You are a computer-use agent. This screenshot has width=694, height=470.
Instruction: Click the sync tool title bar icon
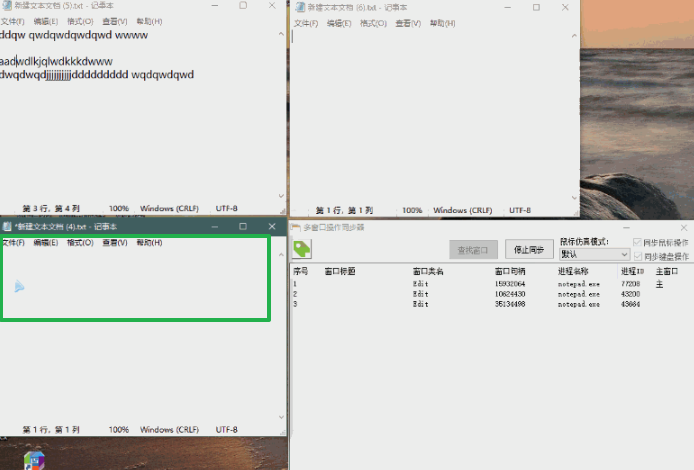click(x=296, y=227)
